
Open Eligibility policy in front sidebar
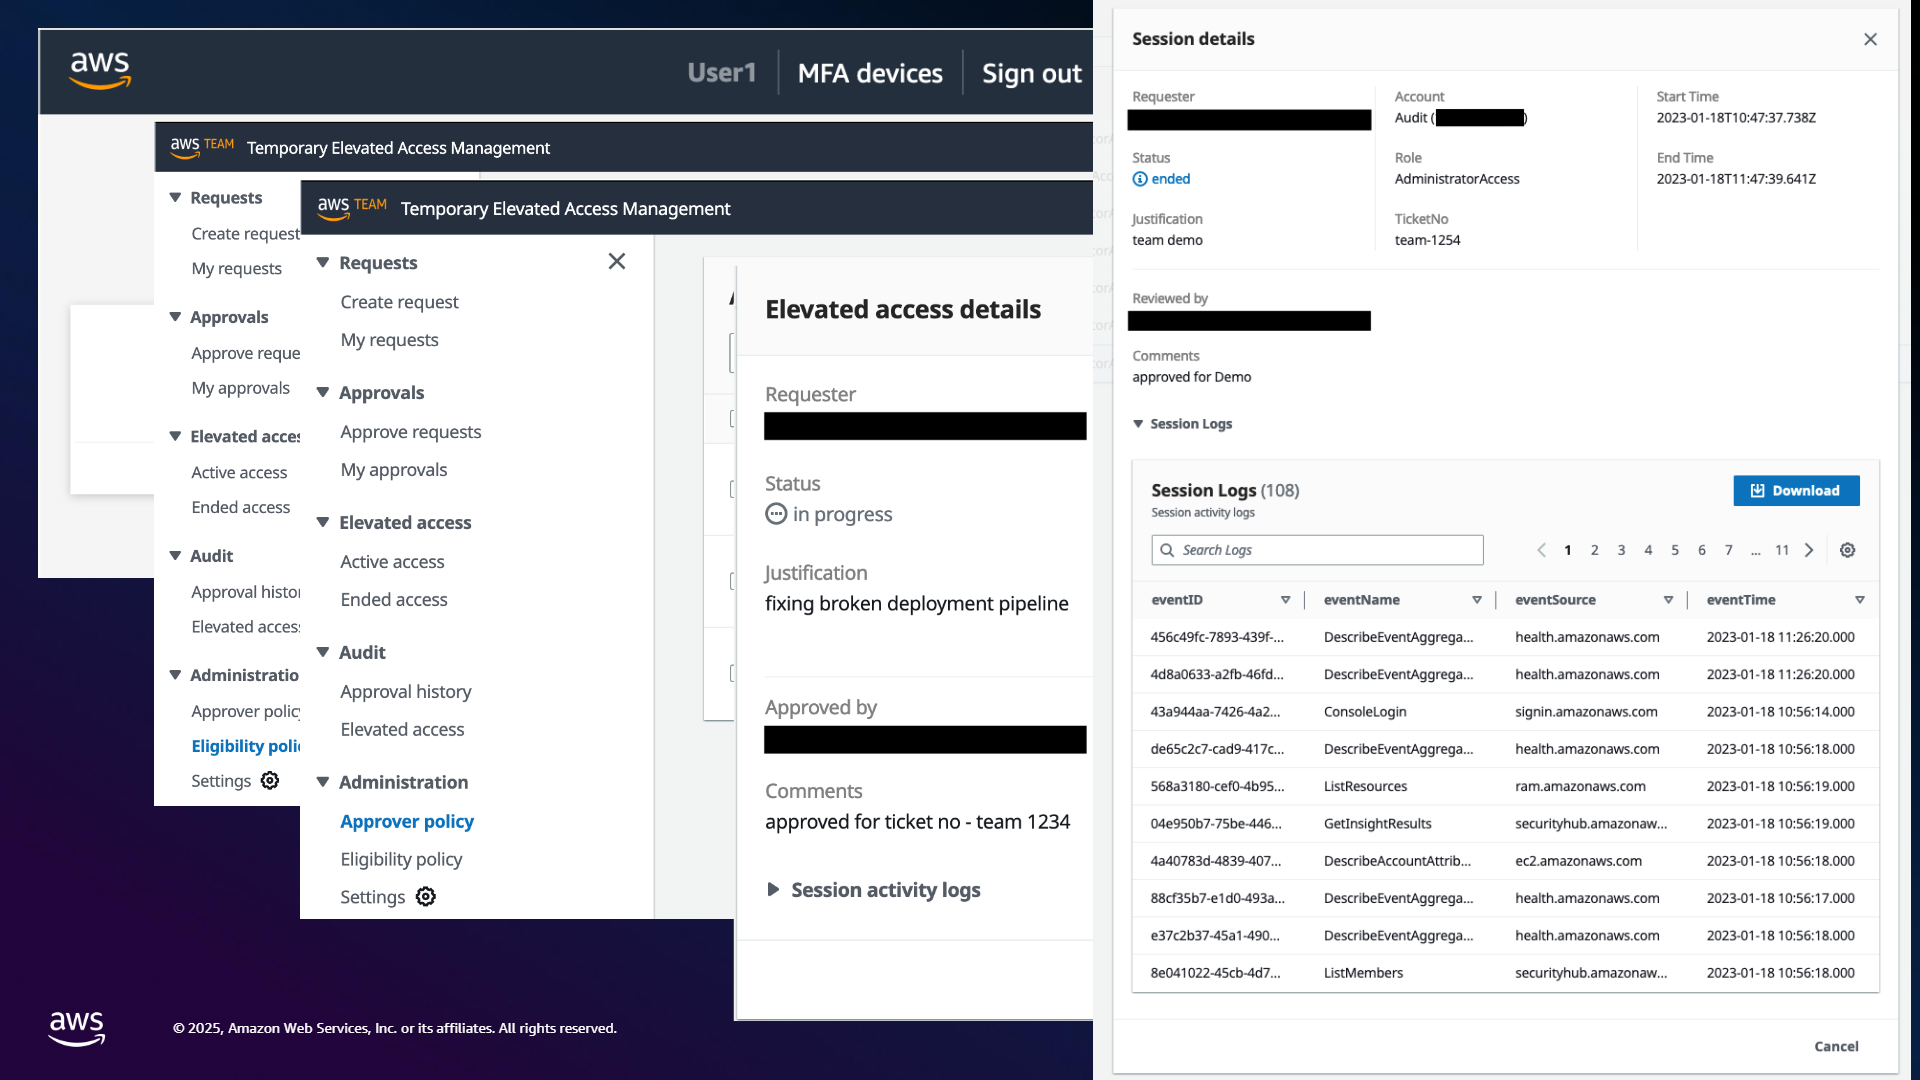pos(401,859)
